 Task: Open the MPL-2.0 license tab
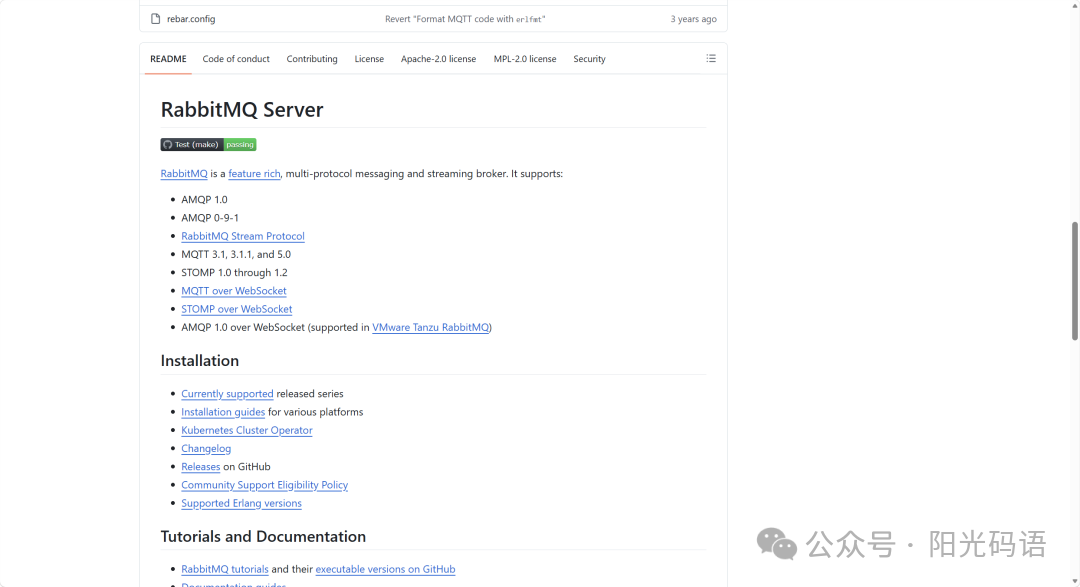click(x=525, y=59)
